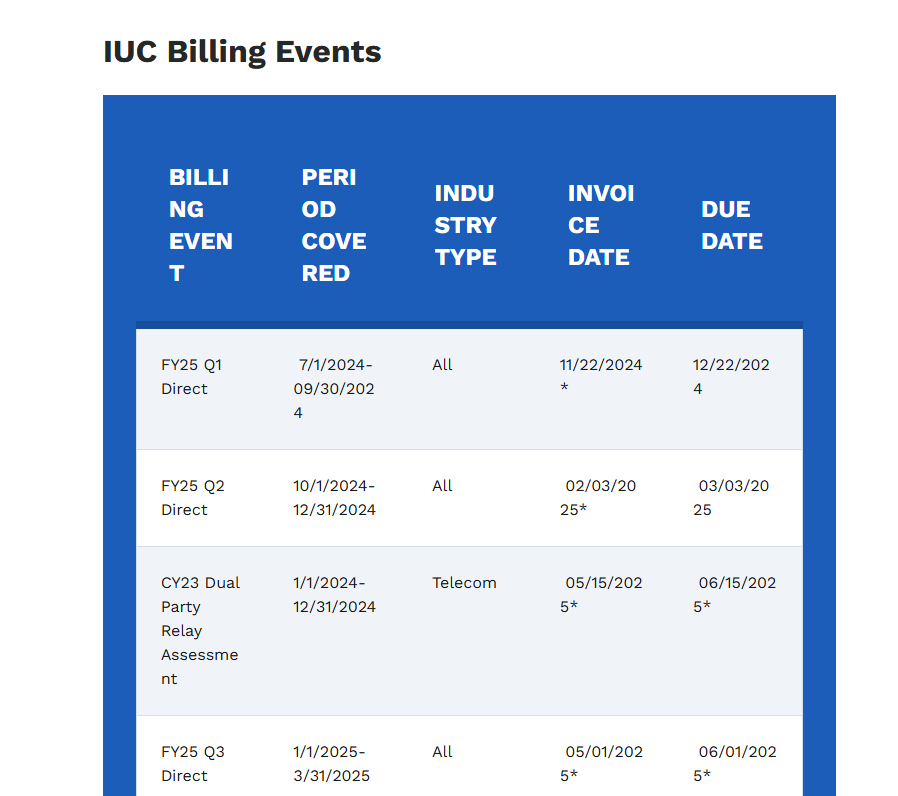Click the IUC Billing Events heading

click(242, 52)
